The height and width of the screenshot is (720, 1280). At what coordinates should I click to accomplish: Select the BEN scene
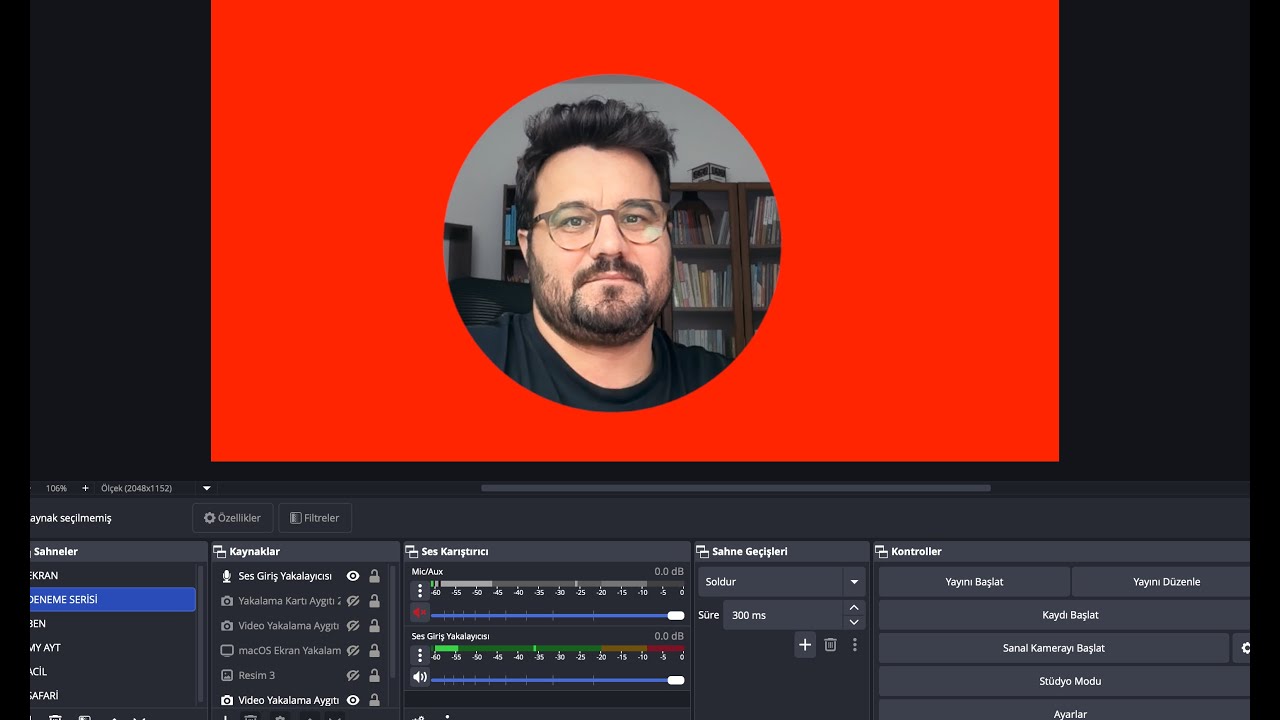(112, 623)
